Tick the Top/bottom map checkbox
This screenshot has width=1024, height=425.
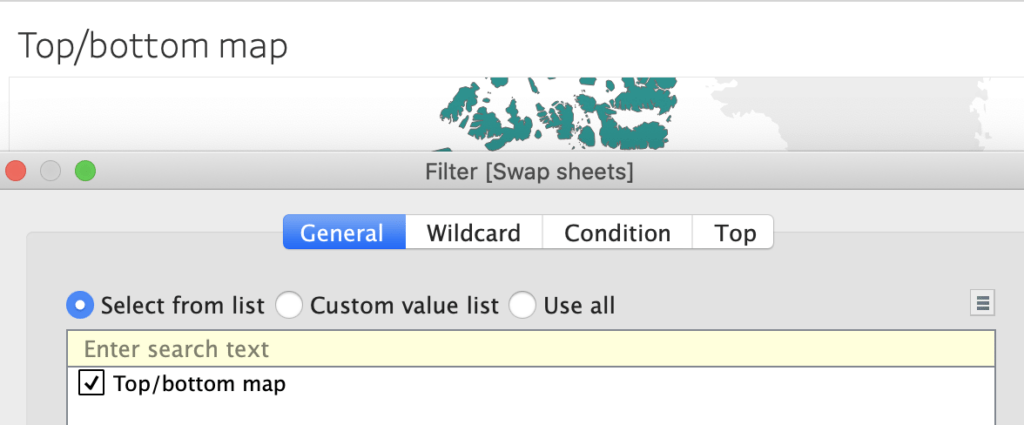pyautogui.click(x=90, y=383)
